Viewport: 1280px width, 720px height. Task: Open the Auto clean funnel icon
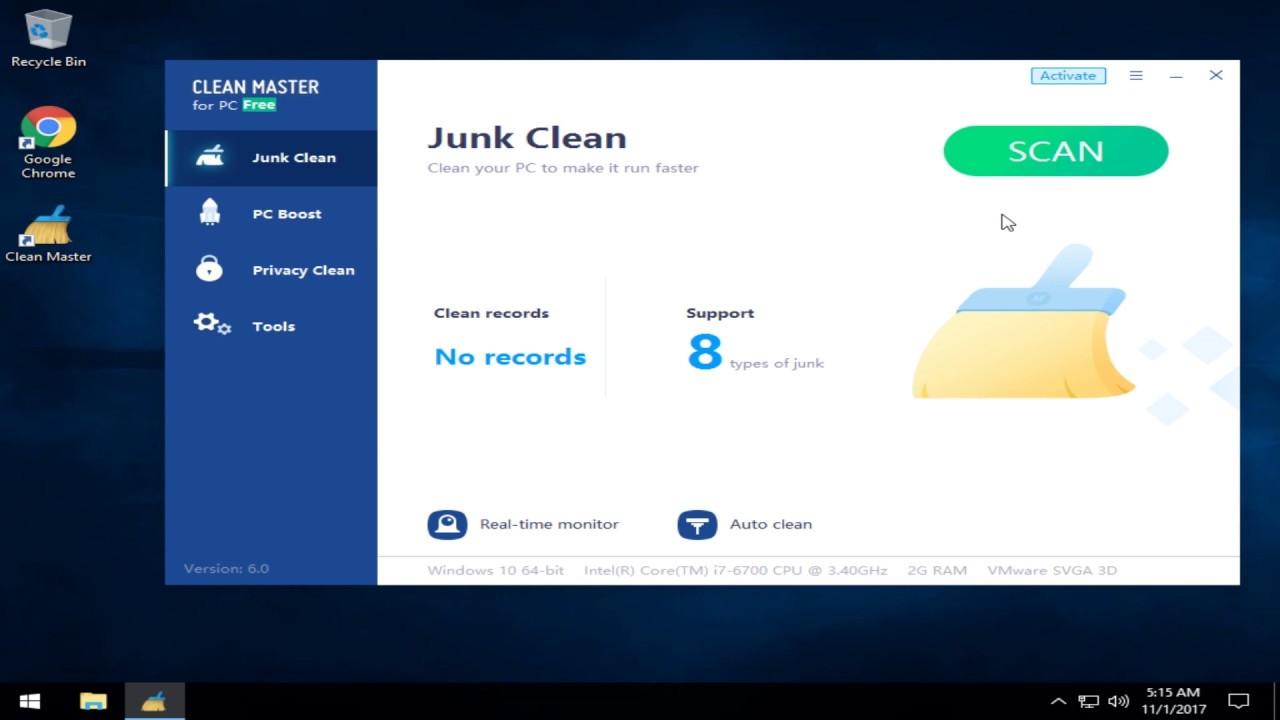point(697,524)
